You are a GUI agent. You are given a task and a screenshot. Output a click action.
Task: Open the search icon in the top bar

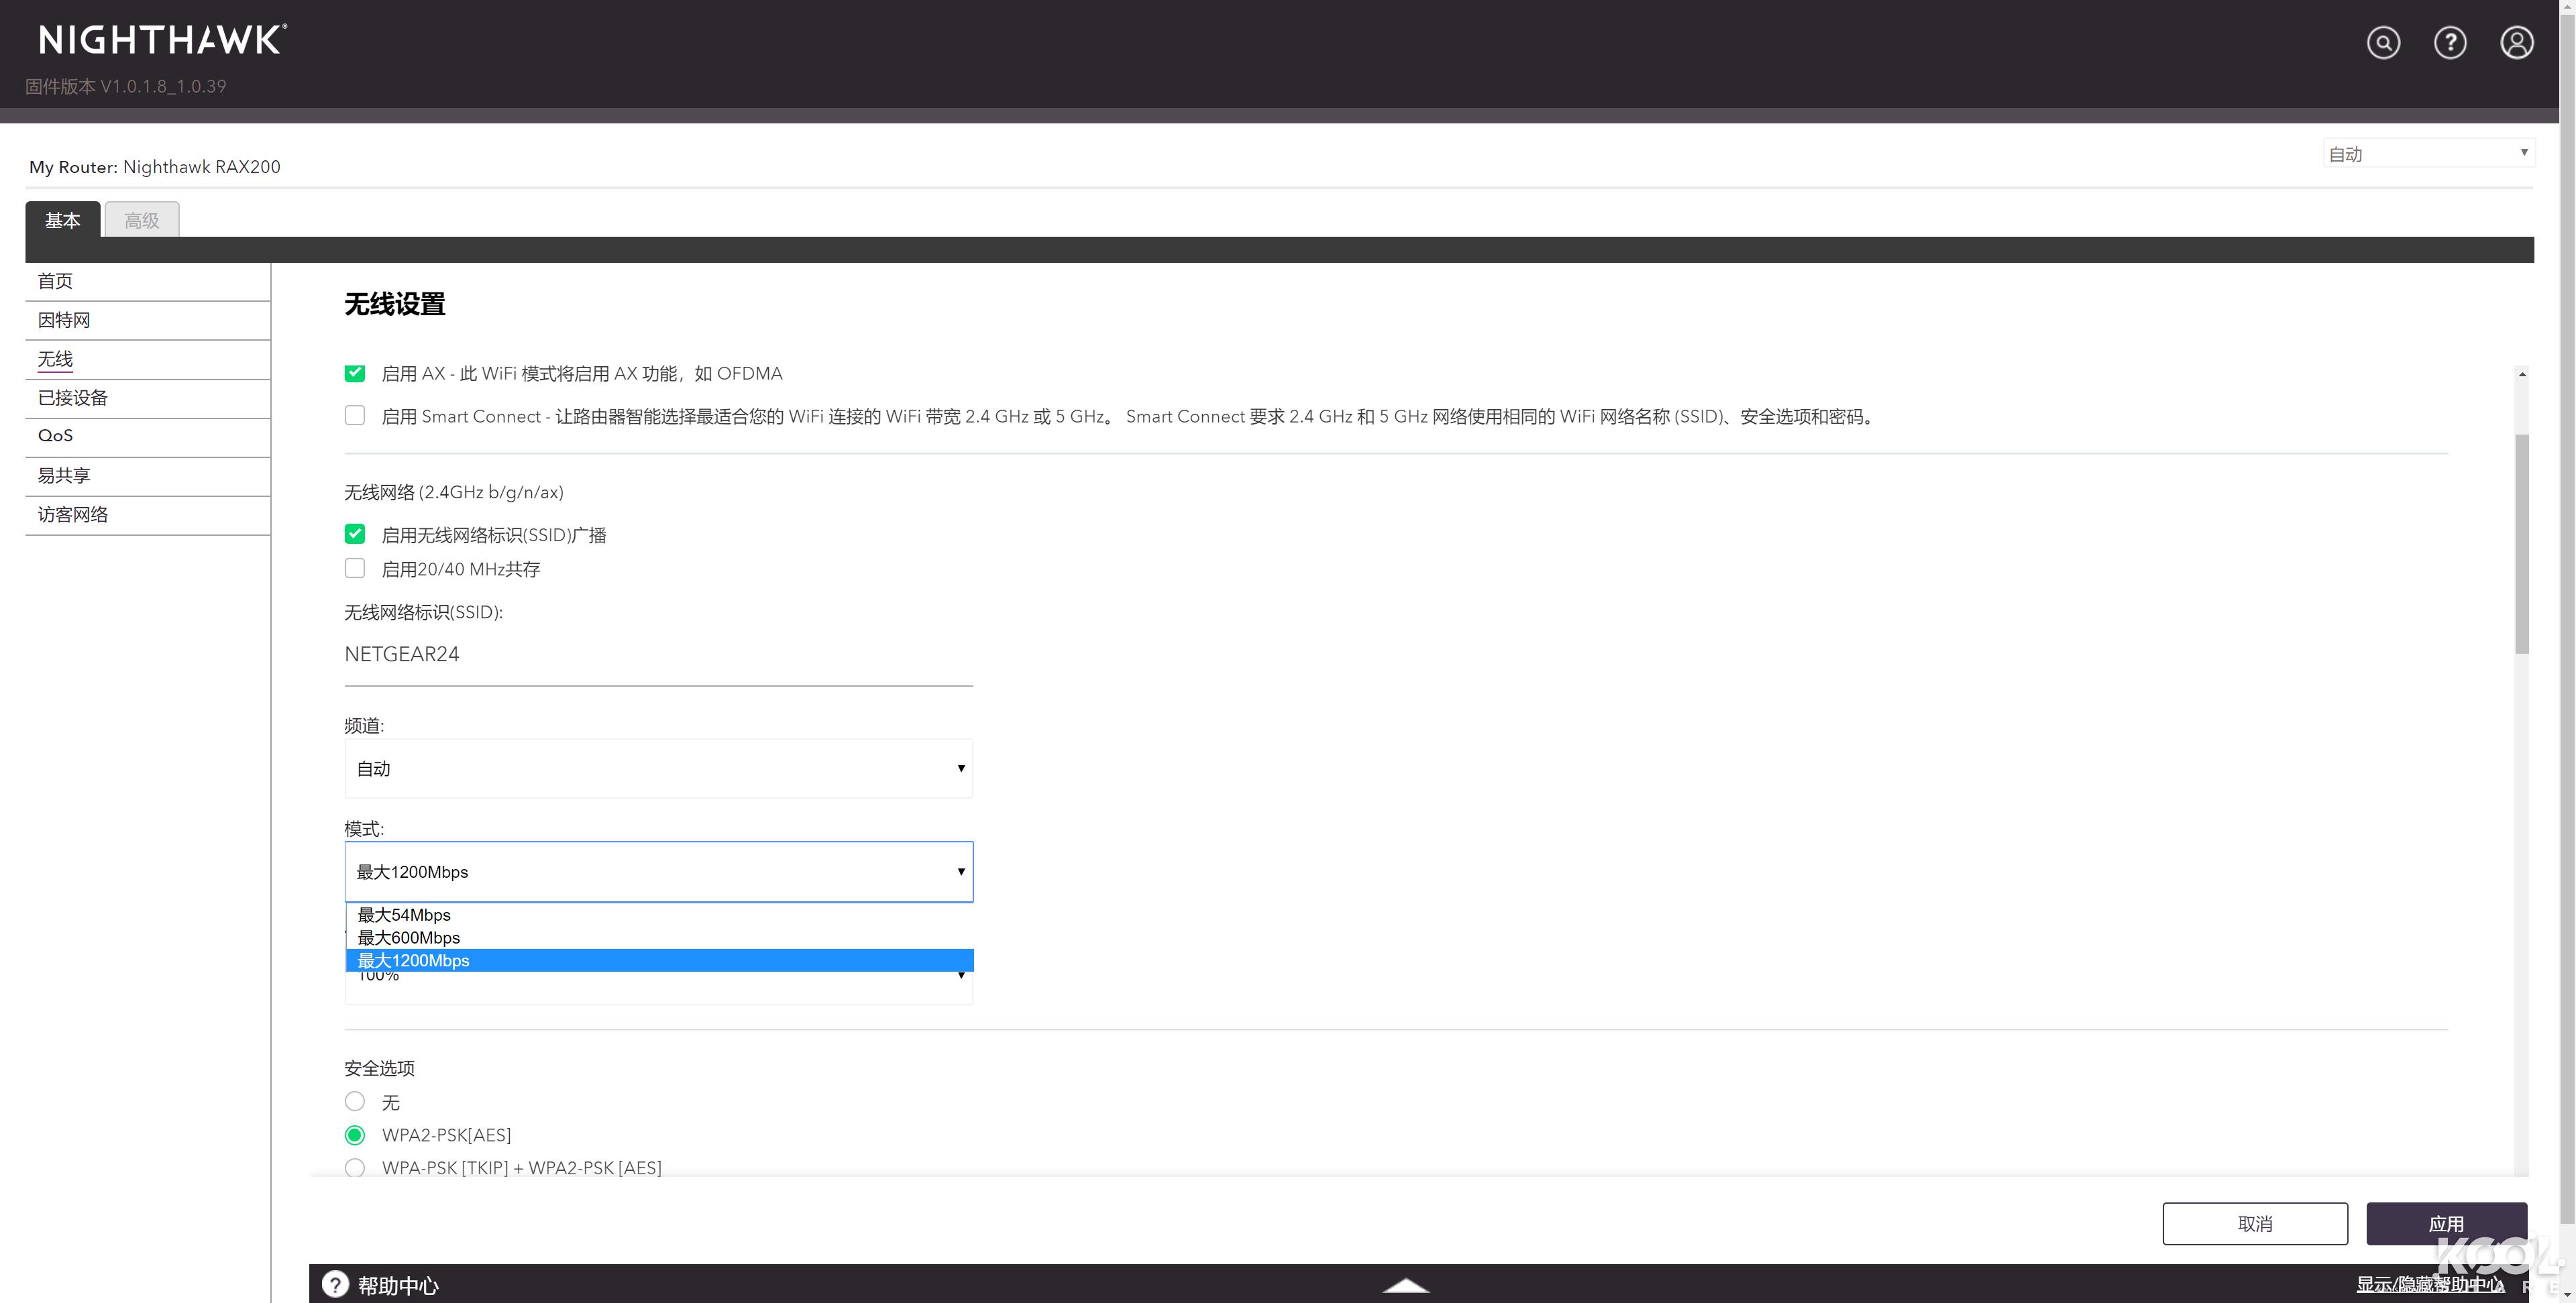[2384, 42]
